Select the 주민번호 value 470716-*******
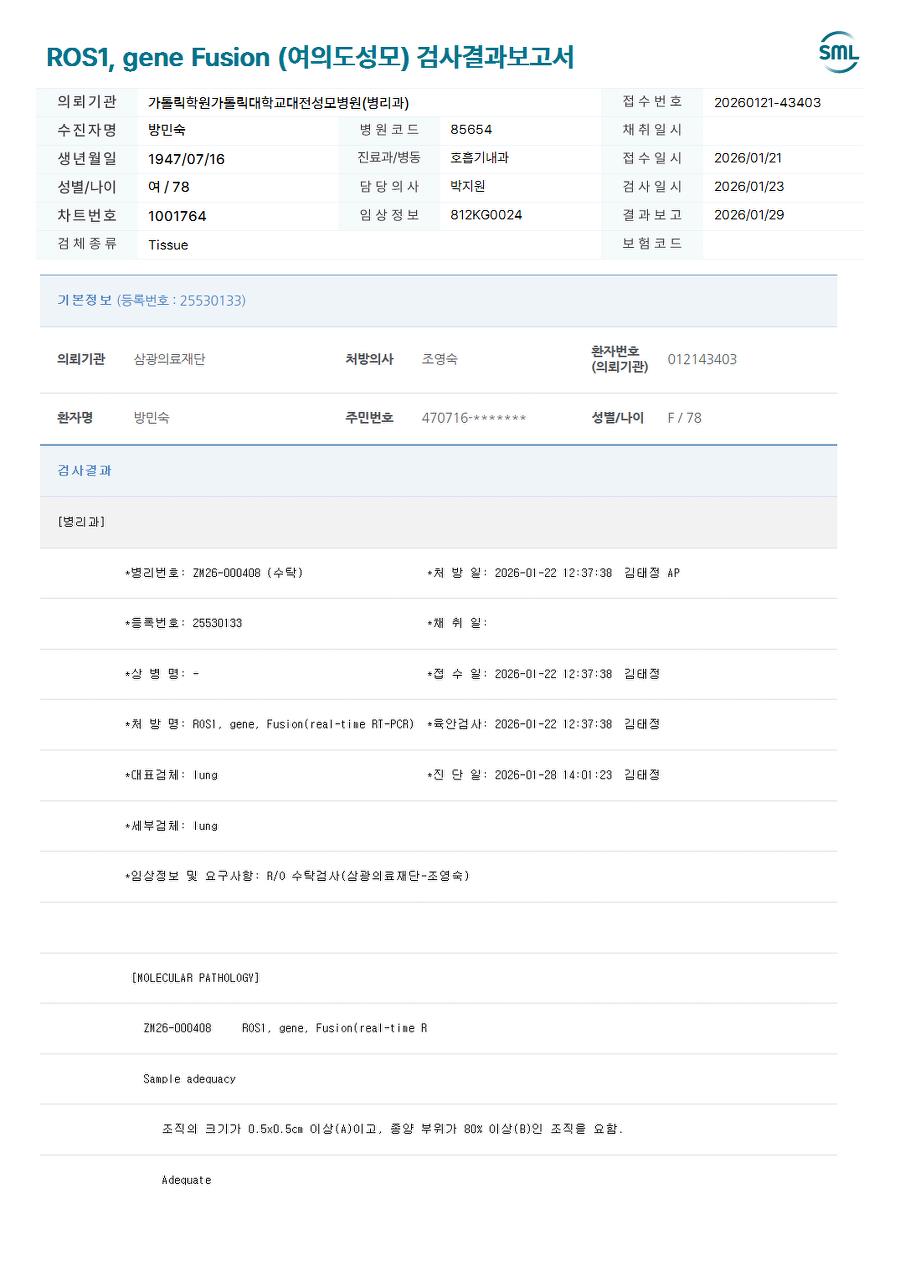This screenshot has width=900, height=1271. [474, 418]
